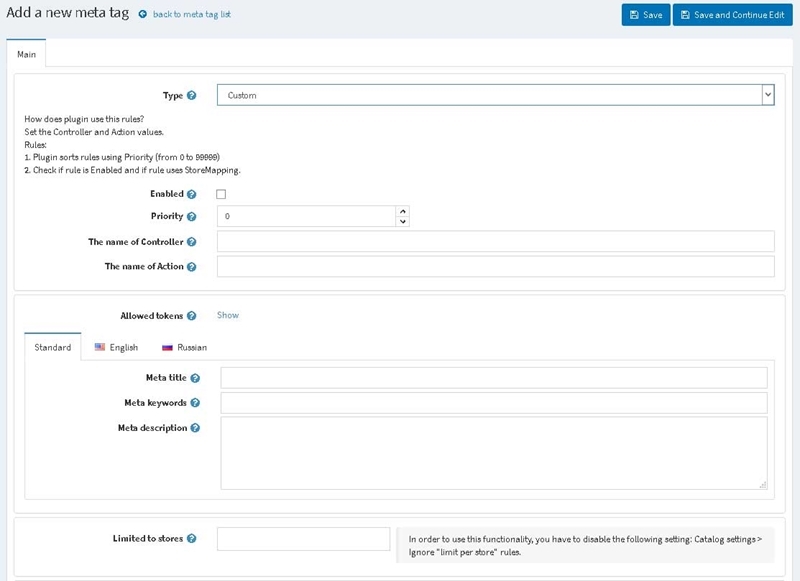Screen dimensions: 800x581
Task: Click inside the Meta description textarea
Action: (x=494, y=453)
